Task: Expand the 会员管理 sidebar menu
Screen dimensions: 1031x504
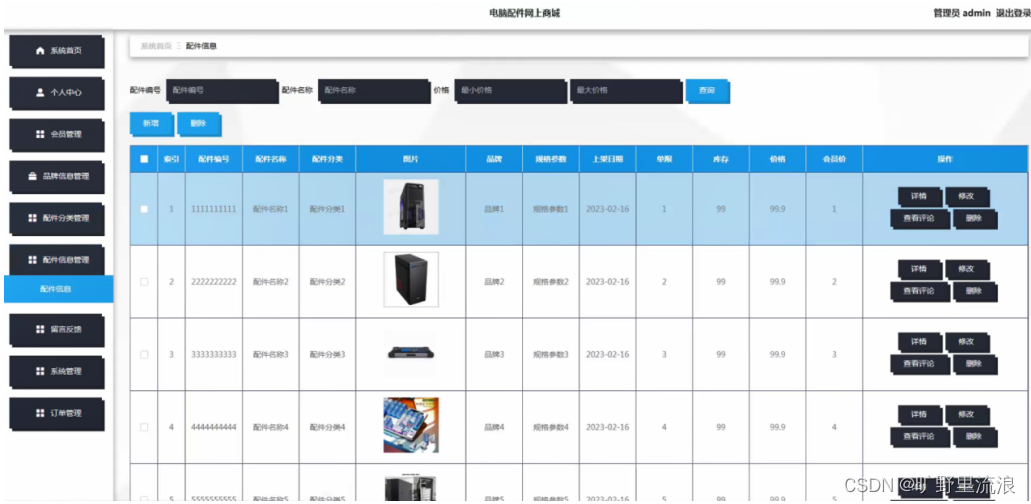Action: point(57,134)
